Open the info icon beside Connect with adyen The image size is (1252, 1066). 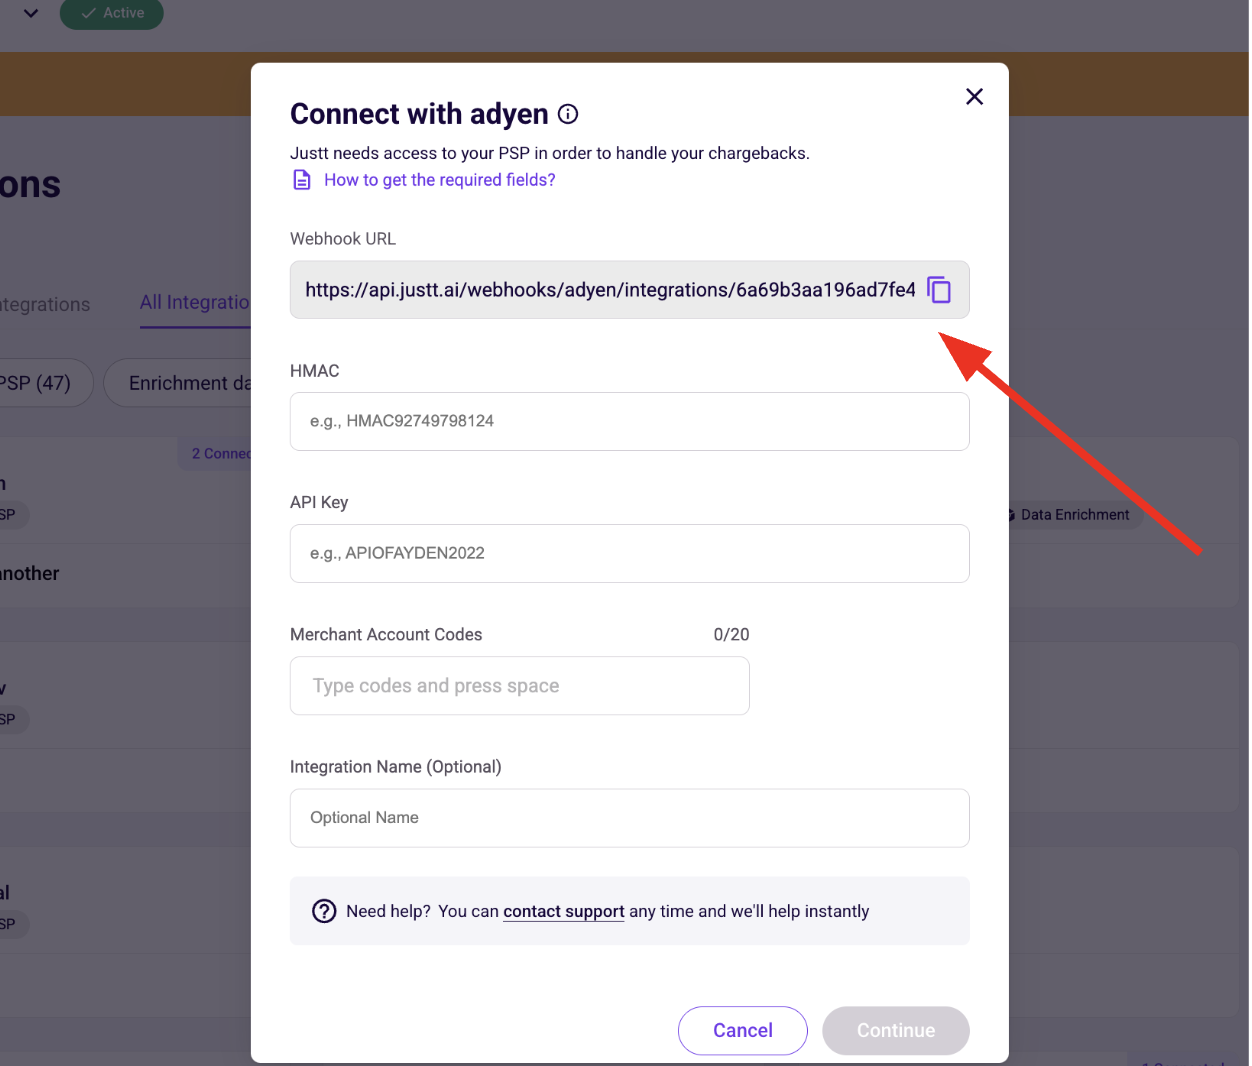coord(568,114)
